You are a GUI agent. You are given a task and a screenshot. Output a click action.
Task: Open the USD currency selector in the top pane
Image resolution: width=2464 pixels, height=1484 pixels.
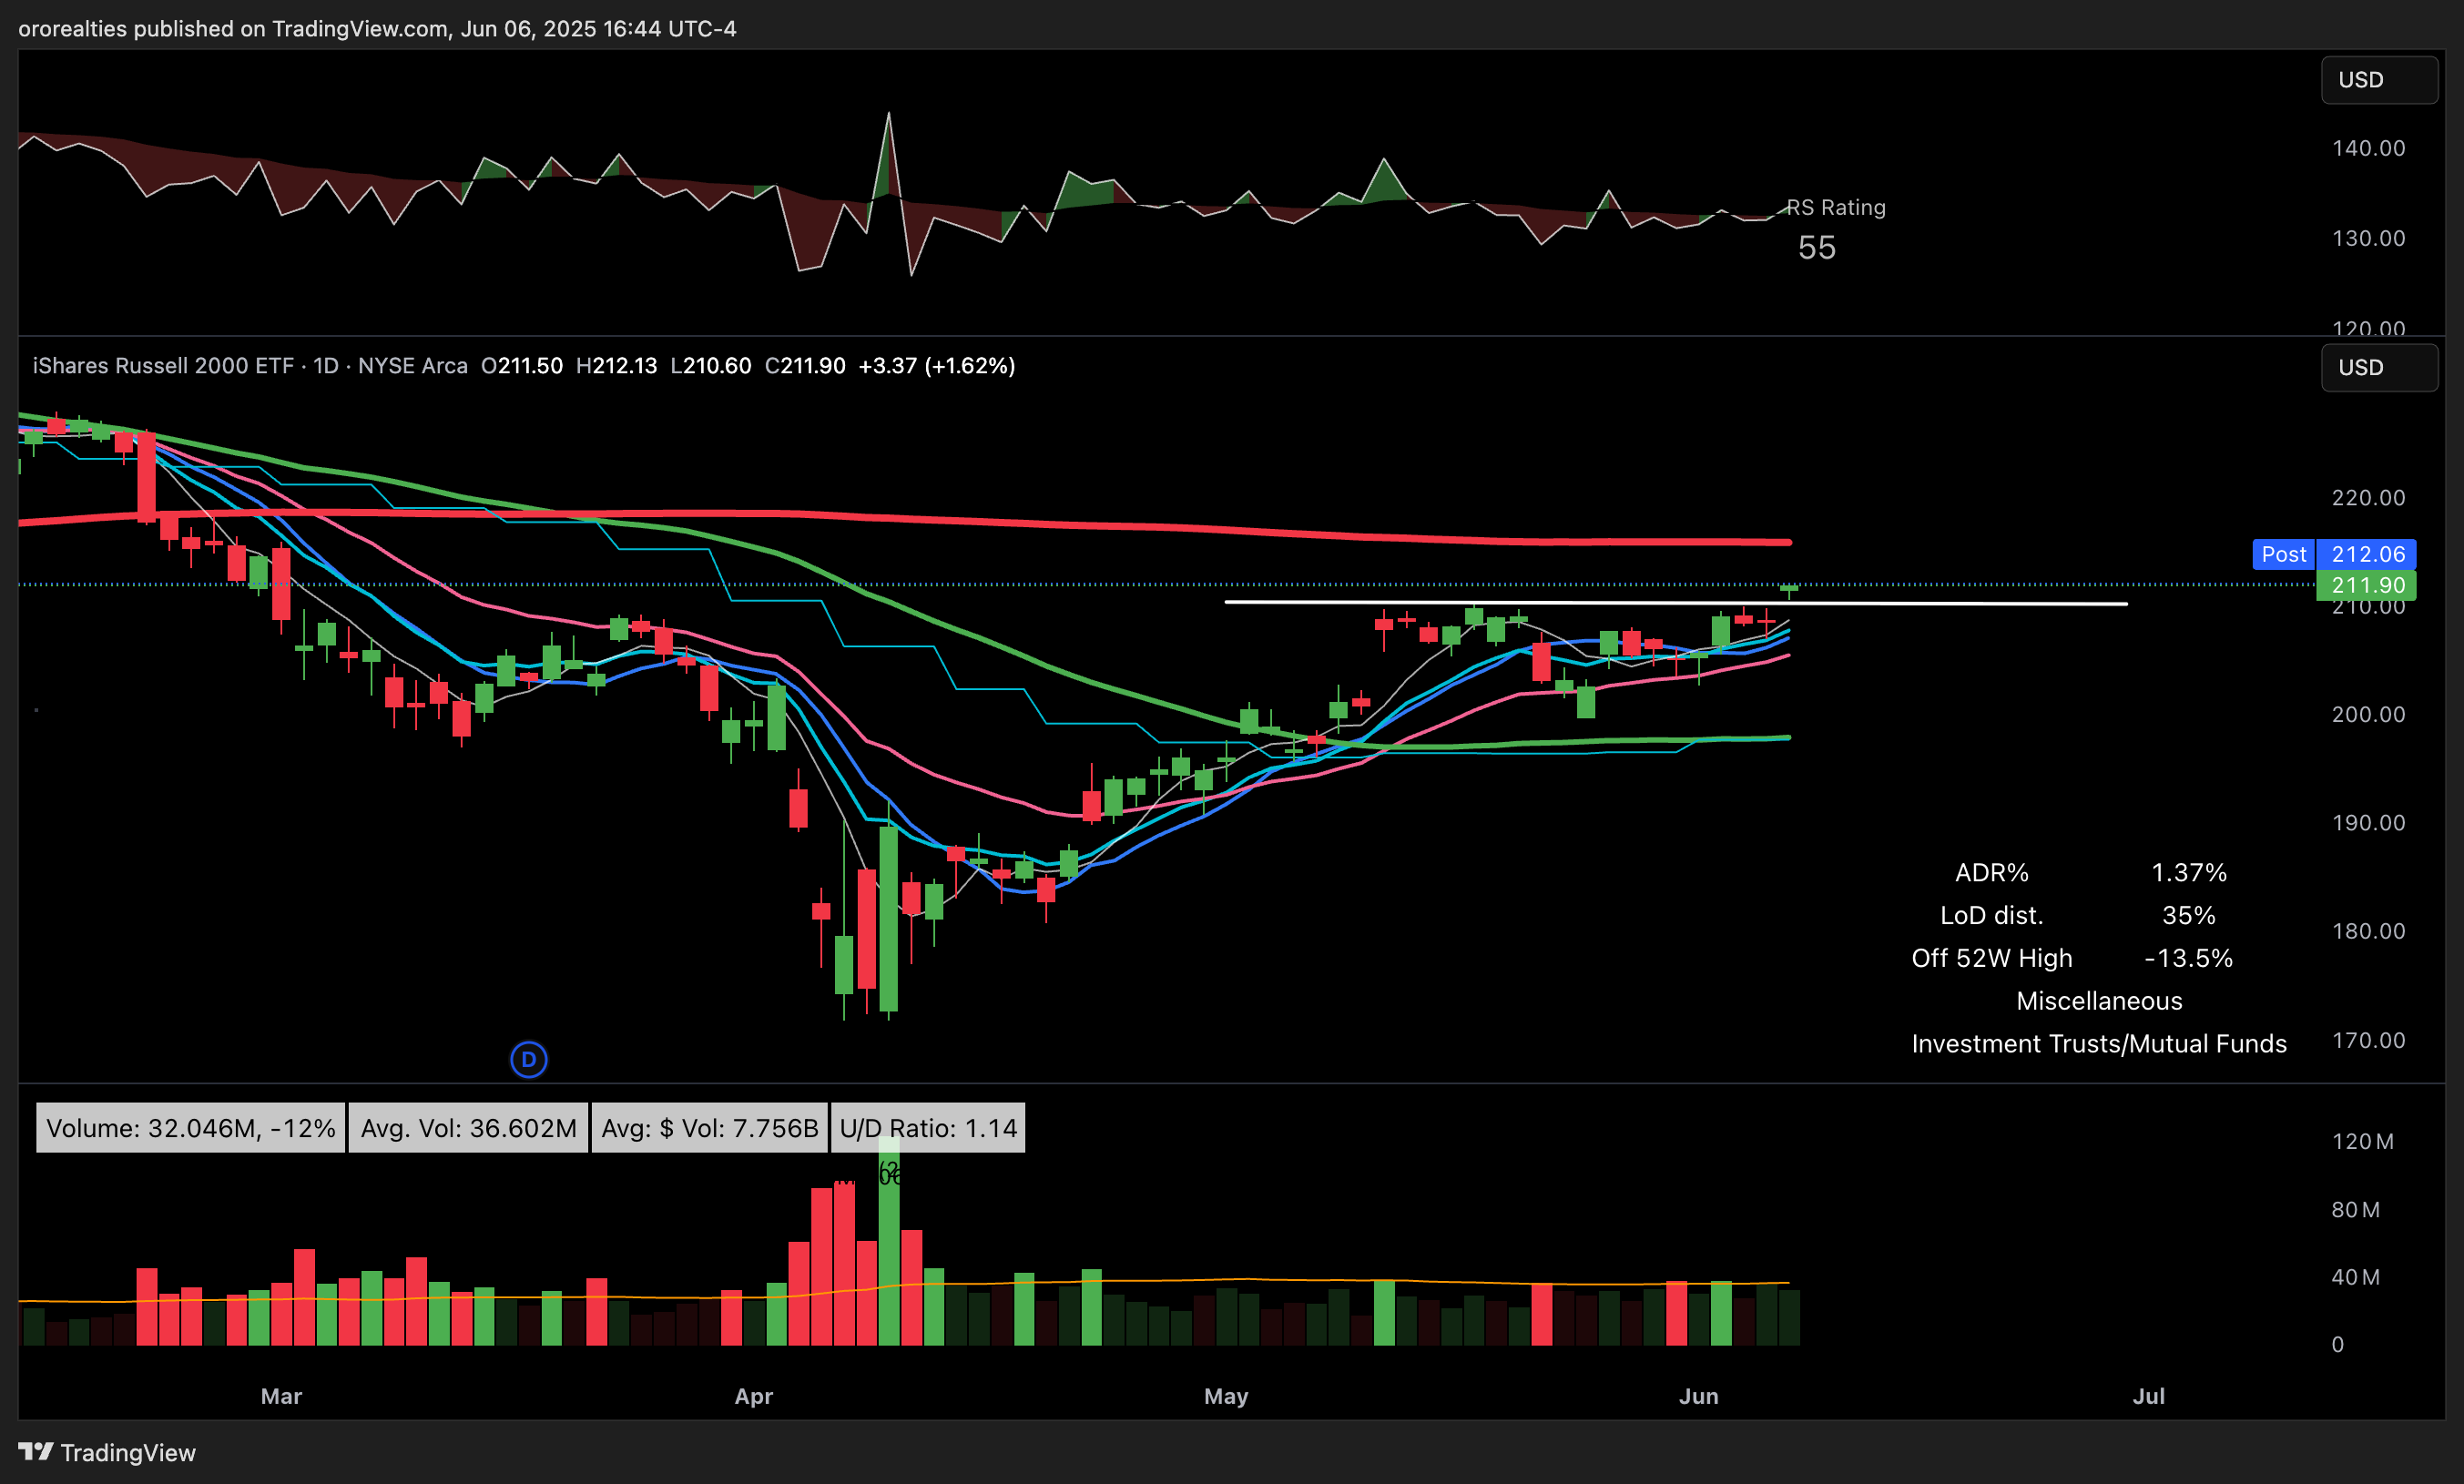2379,80
